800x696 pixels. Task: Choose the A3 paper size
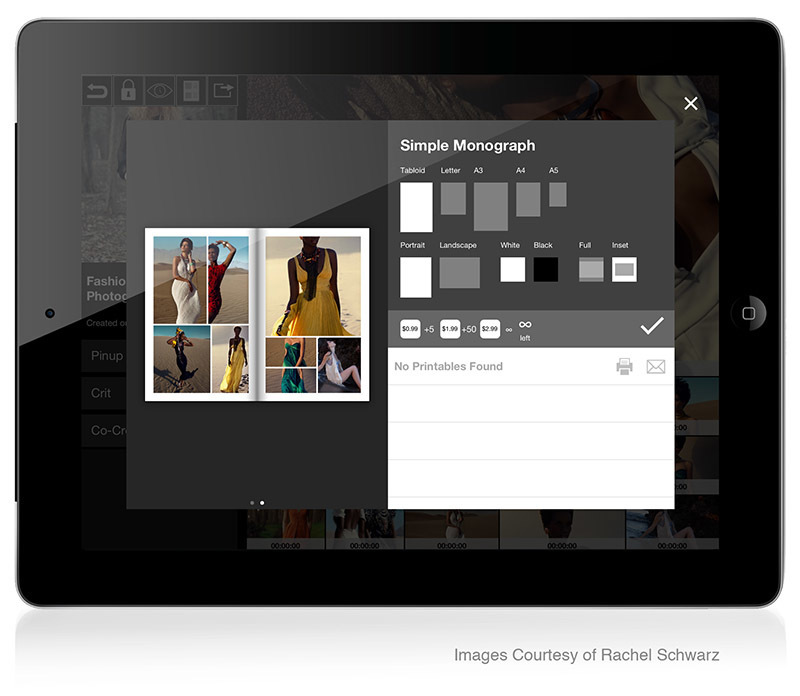click(x=490, y=206)
